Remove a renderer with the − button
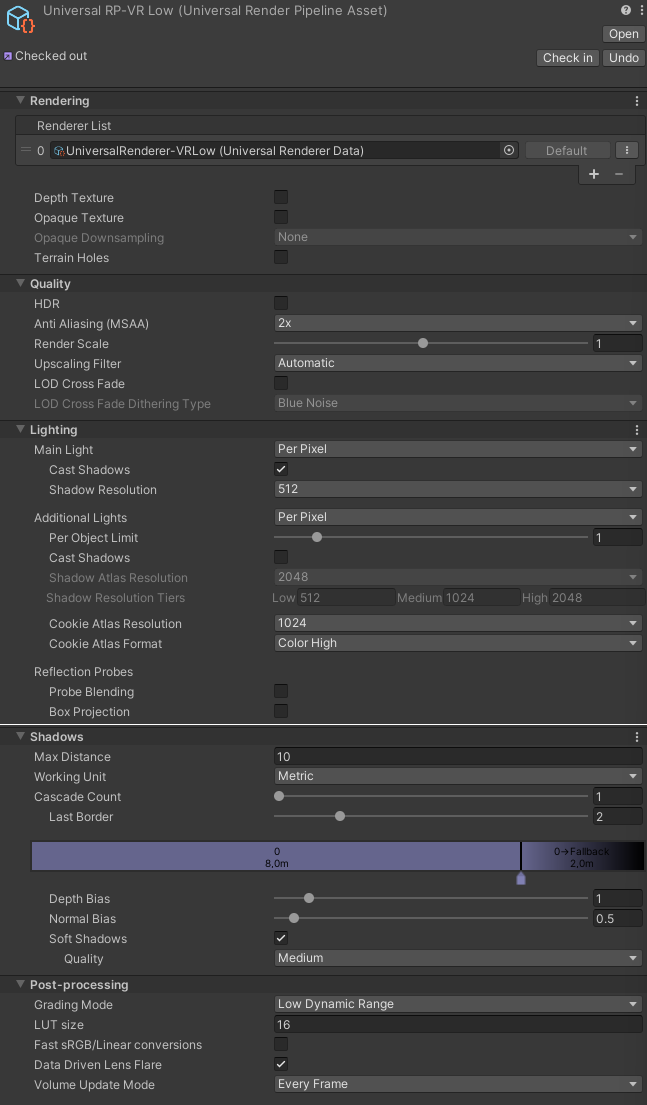Image resolution: width=647 pixels, height=1105 pixels. click(619, 173)
